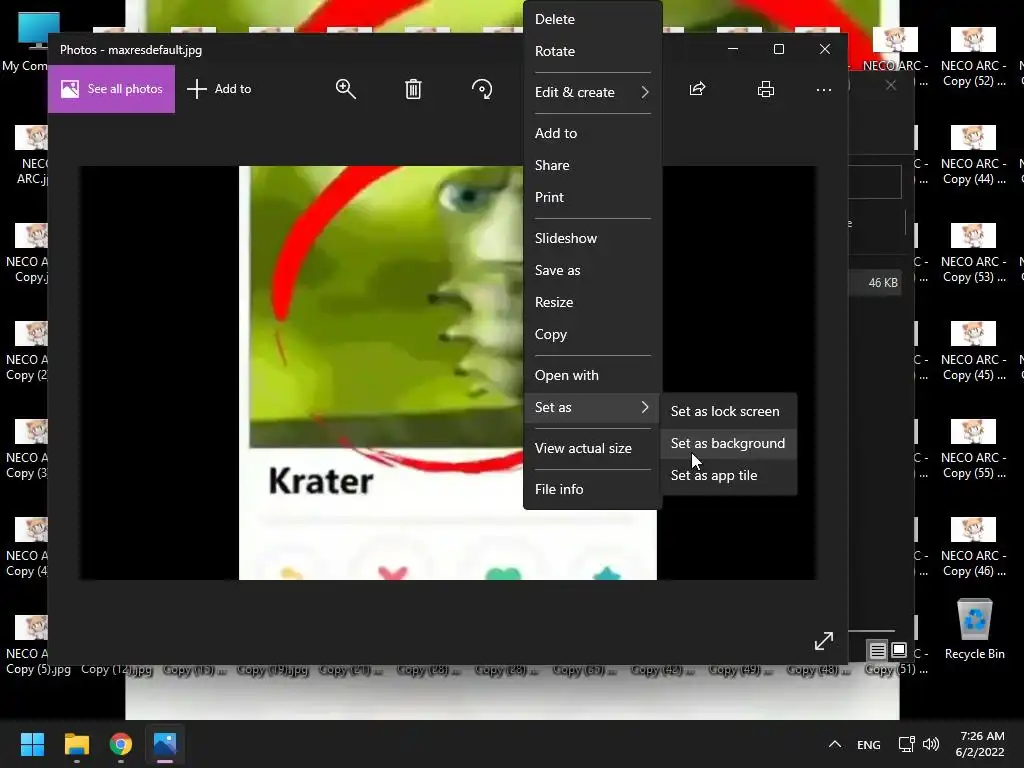Viewport: 1024px width, 768px height.
Task: Click the 46 KB size entry behind Photos
Action: (883, 283)
